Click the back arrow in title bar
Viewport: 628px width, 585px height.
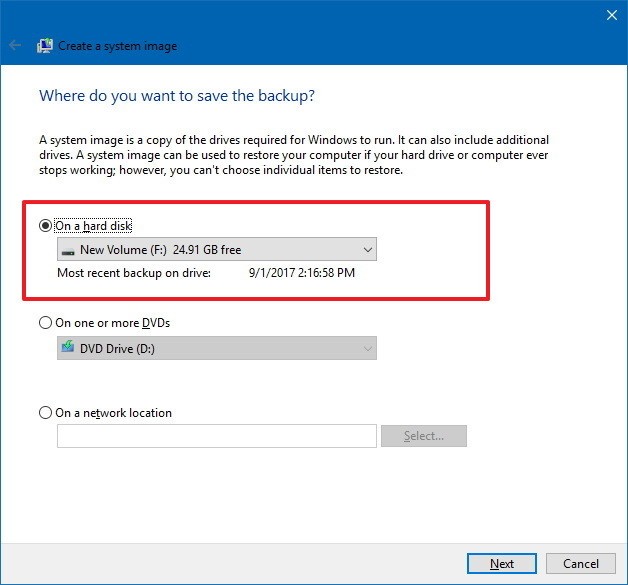tap(15, 46)
